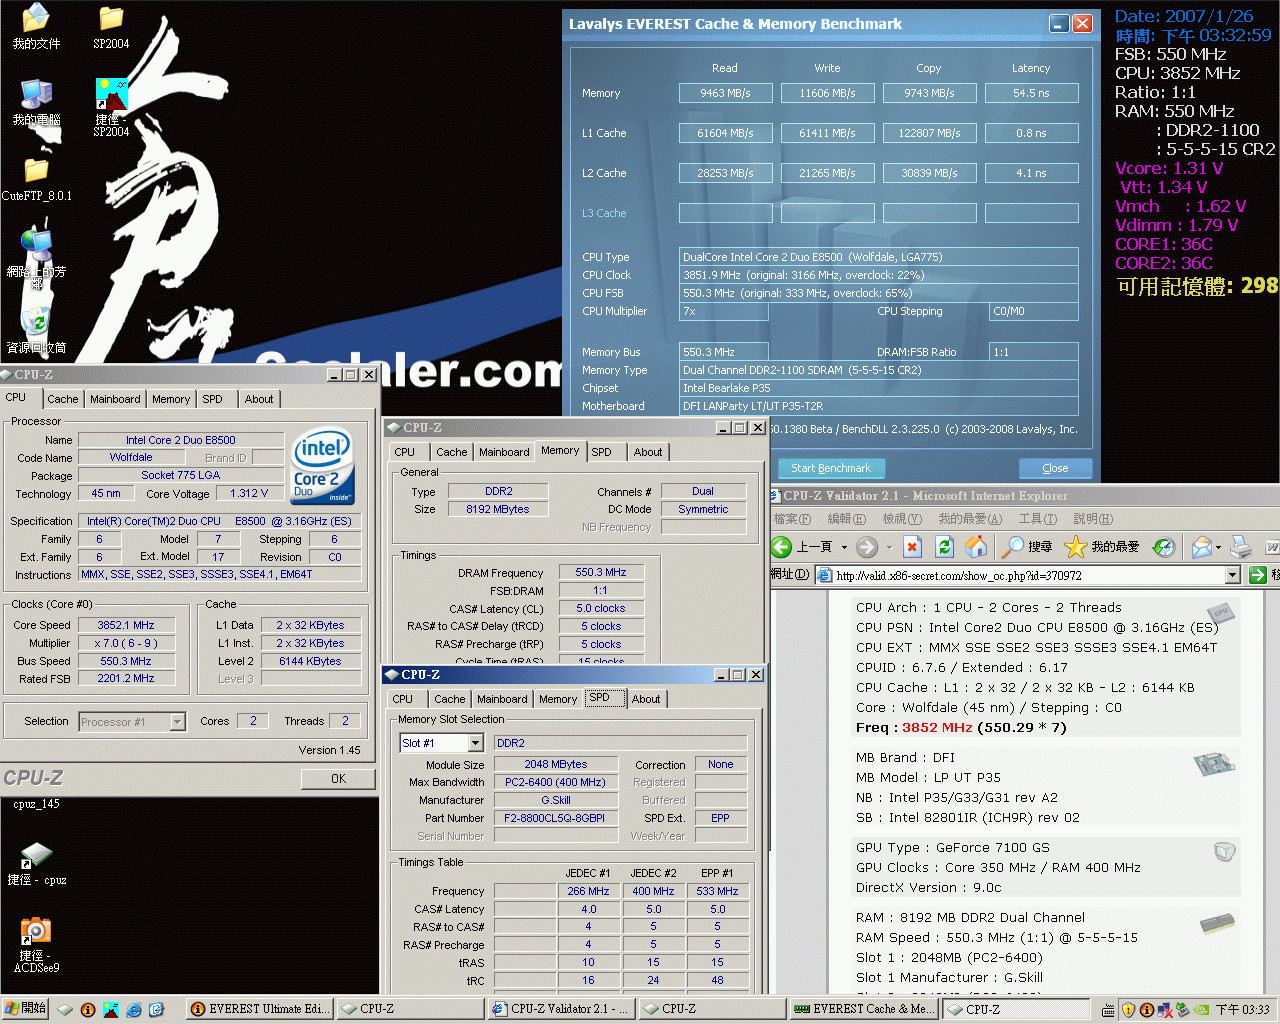This screenshot has width=1280, height=1024.
Task: Print the page using IE printer icon
Action: coord(1241,547)
